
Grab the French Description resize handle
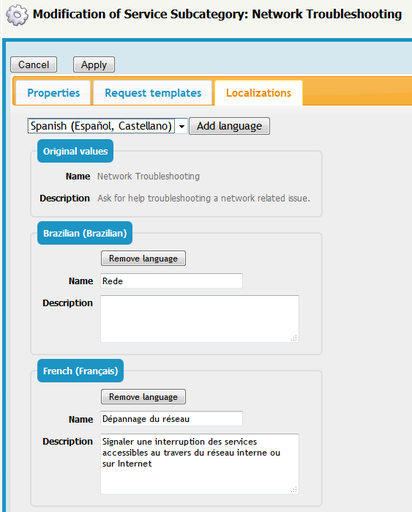294,490
